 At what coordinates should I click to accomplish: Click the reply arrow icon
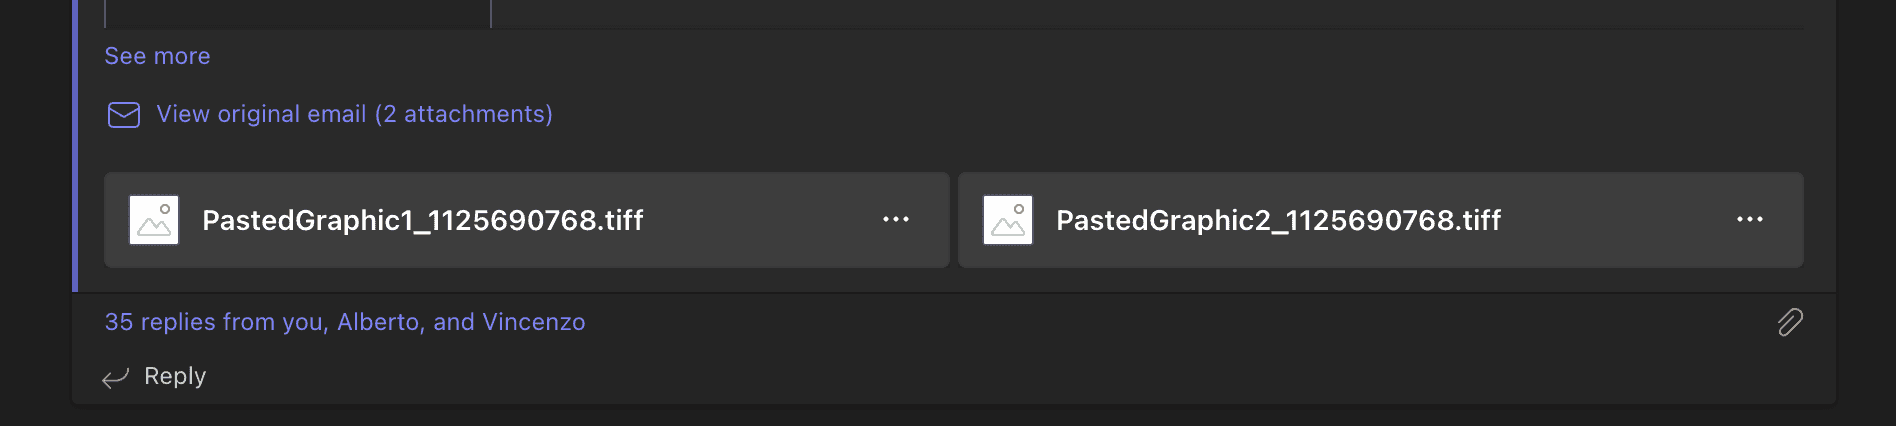116,377
